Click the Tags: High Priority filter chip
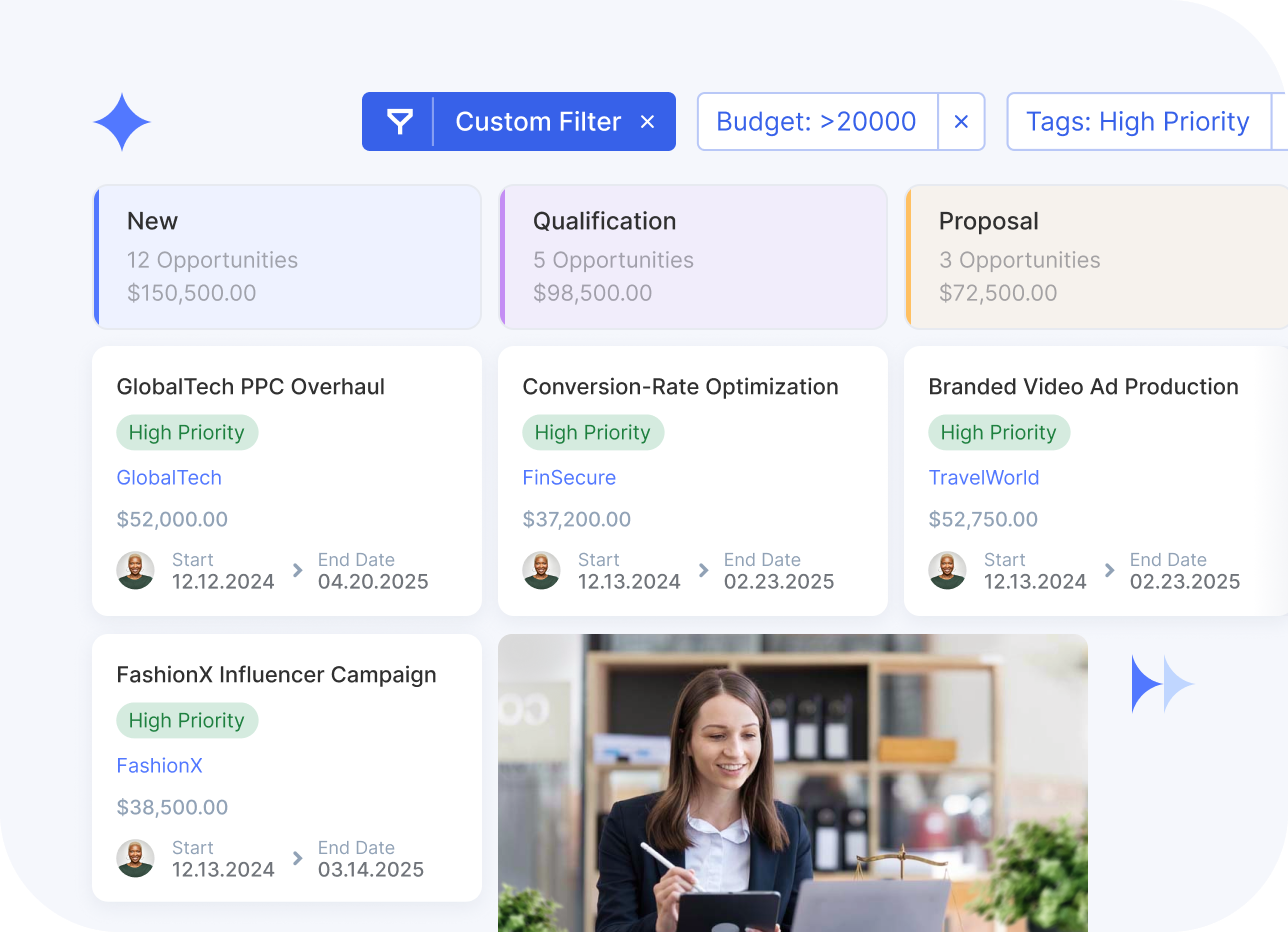 [1137, 122]
